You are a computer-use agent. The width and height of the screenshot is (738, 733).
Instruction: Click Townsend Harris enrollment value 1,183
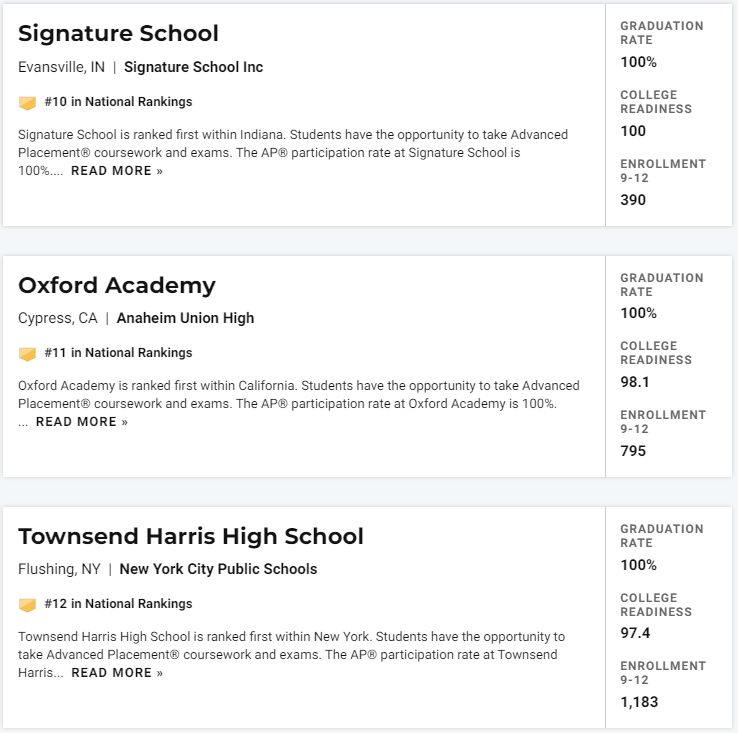[639, 702]
